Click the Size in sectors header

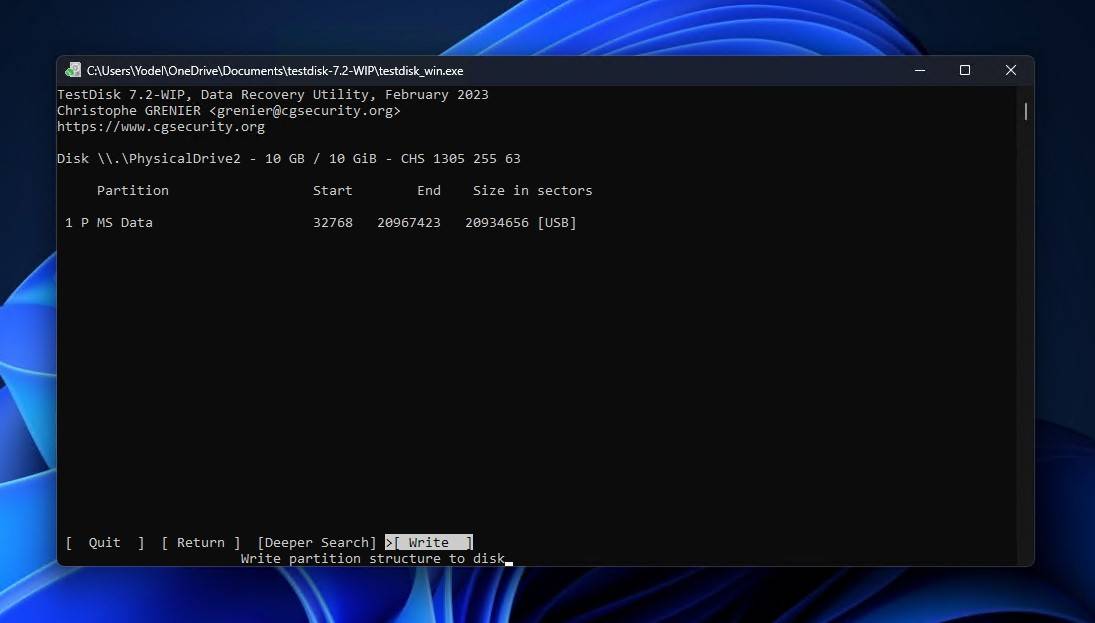coord(532,191)
